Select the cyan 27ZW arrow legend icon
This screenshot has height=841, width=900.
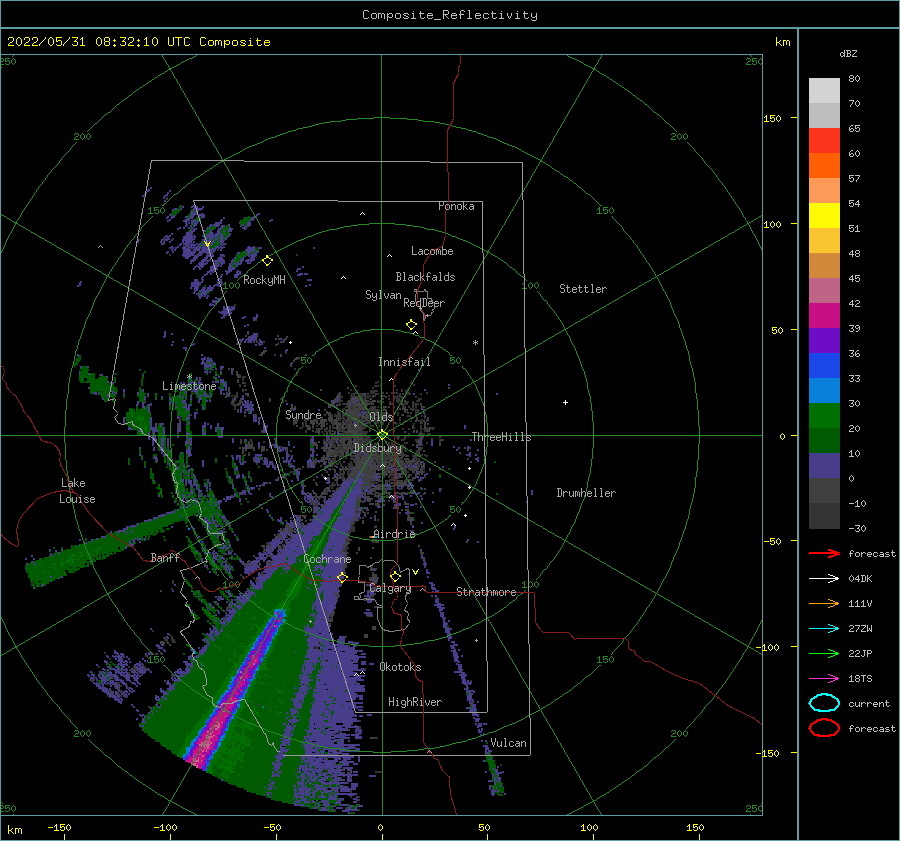pos(824,629)
